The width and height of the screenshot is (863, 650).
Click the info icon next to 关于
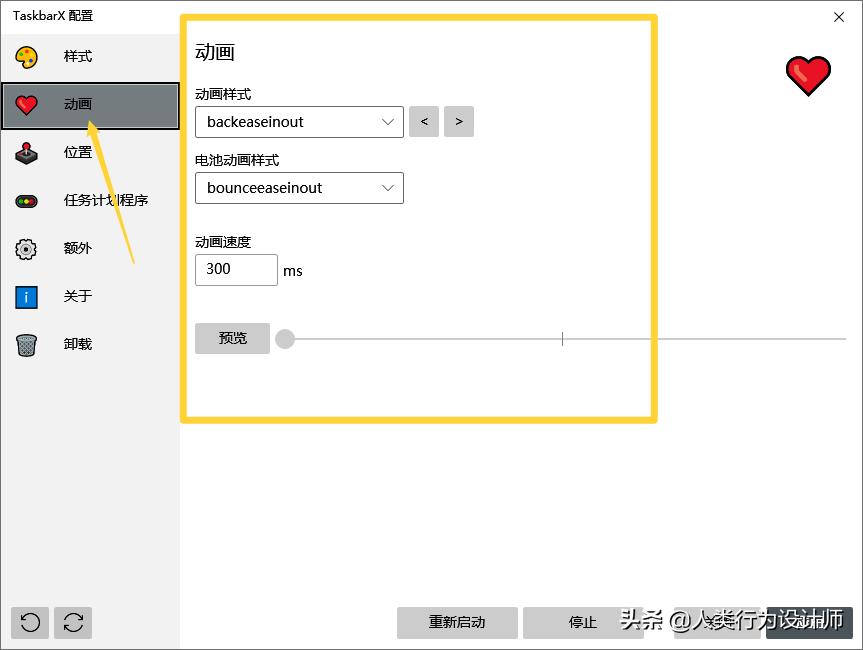[25, 296]
